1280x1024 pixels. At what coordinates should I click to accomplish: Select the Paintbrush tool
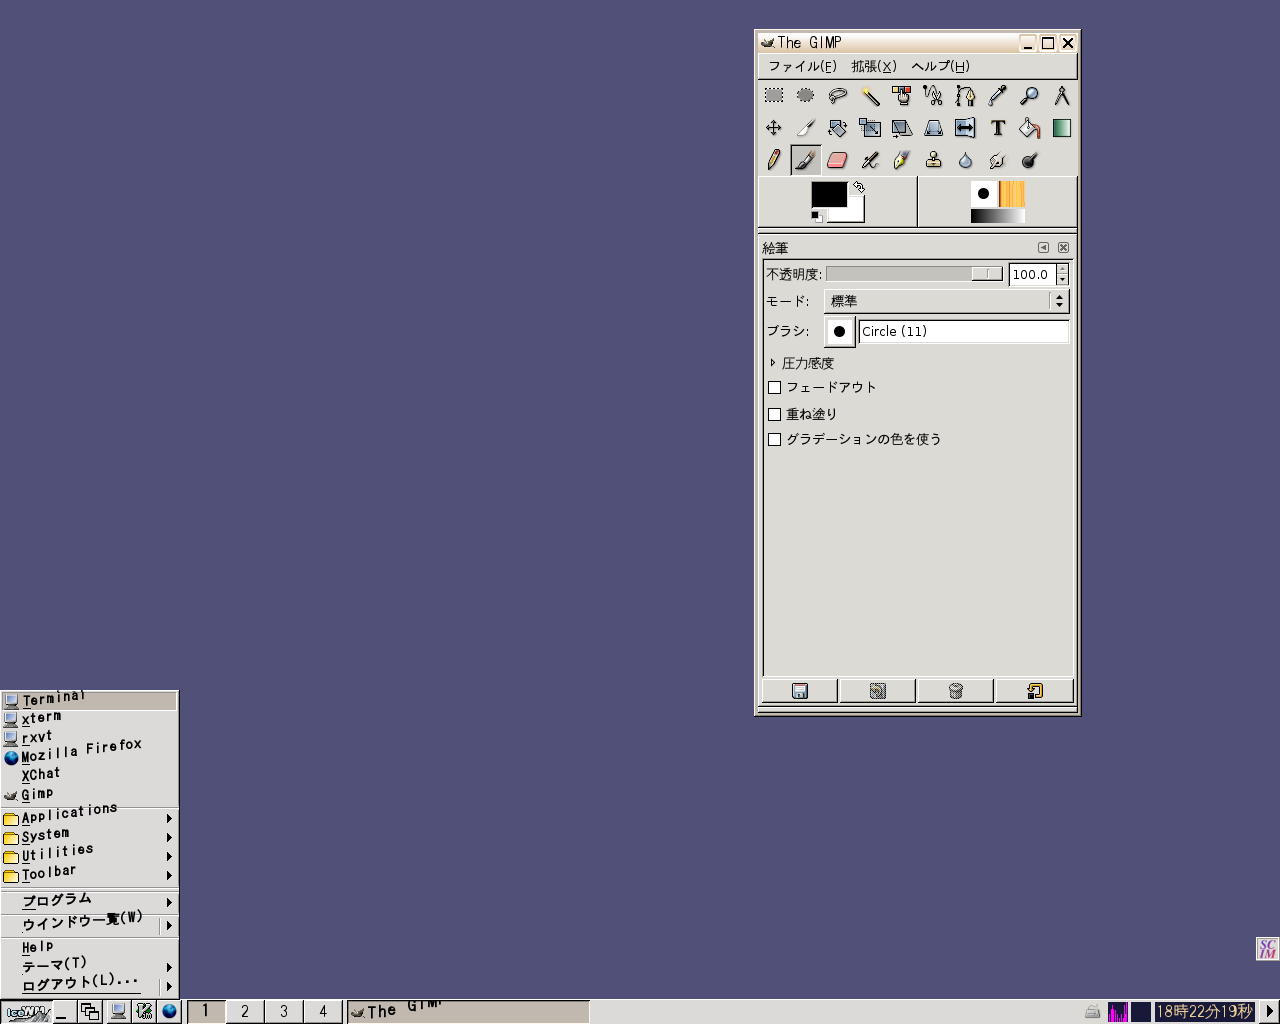806,160
